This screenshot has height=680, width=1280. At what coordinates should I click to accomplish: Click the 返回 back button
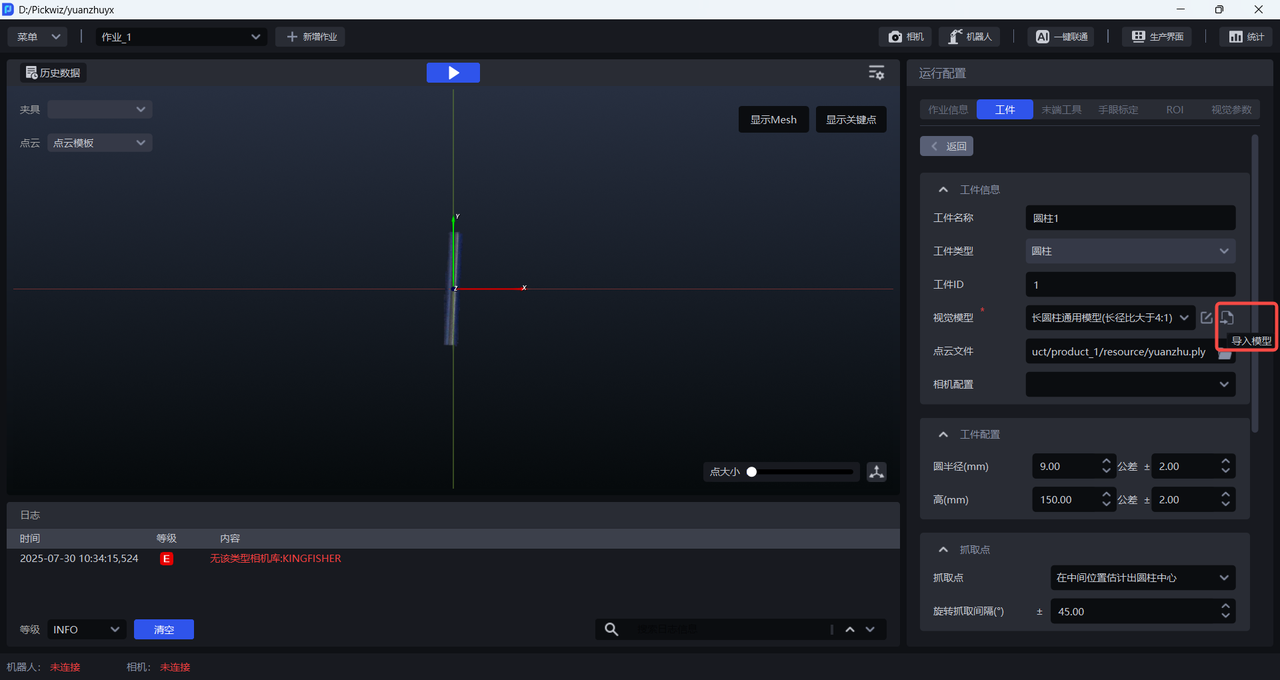click(947, 146)
